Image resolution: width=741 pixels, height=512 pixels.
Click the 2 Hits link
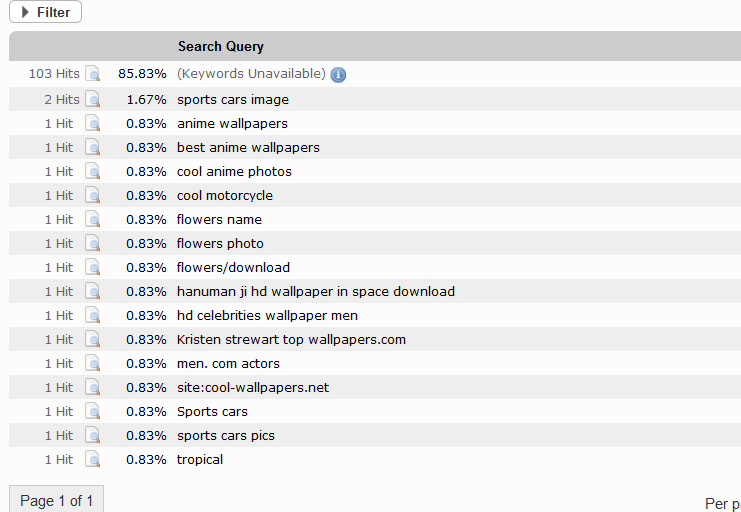pos(61,99)
